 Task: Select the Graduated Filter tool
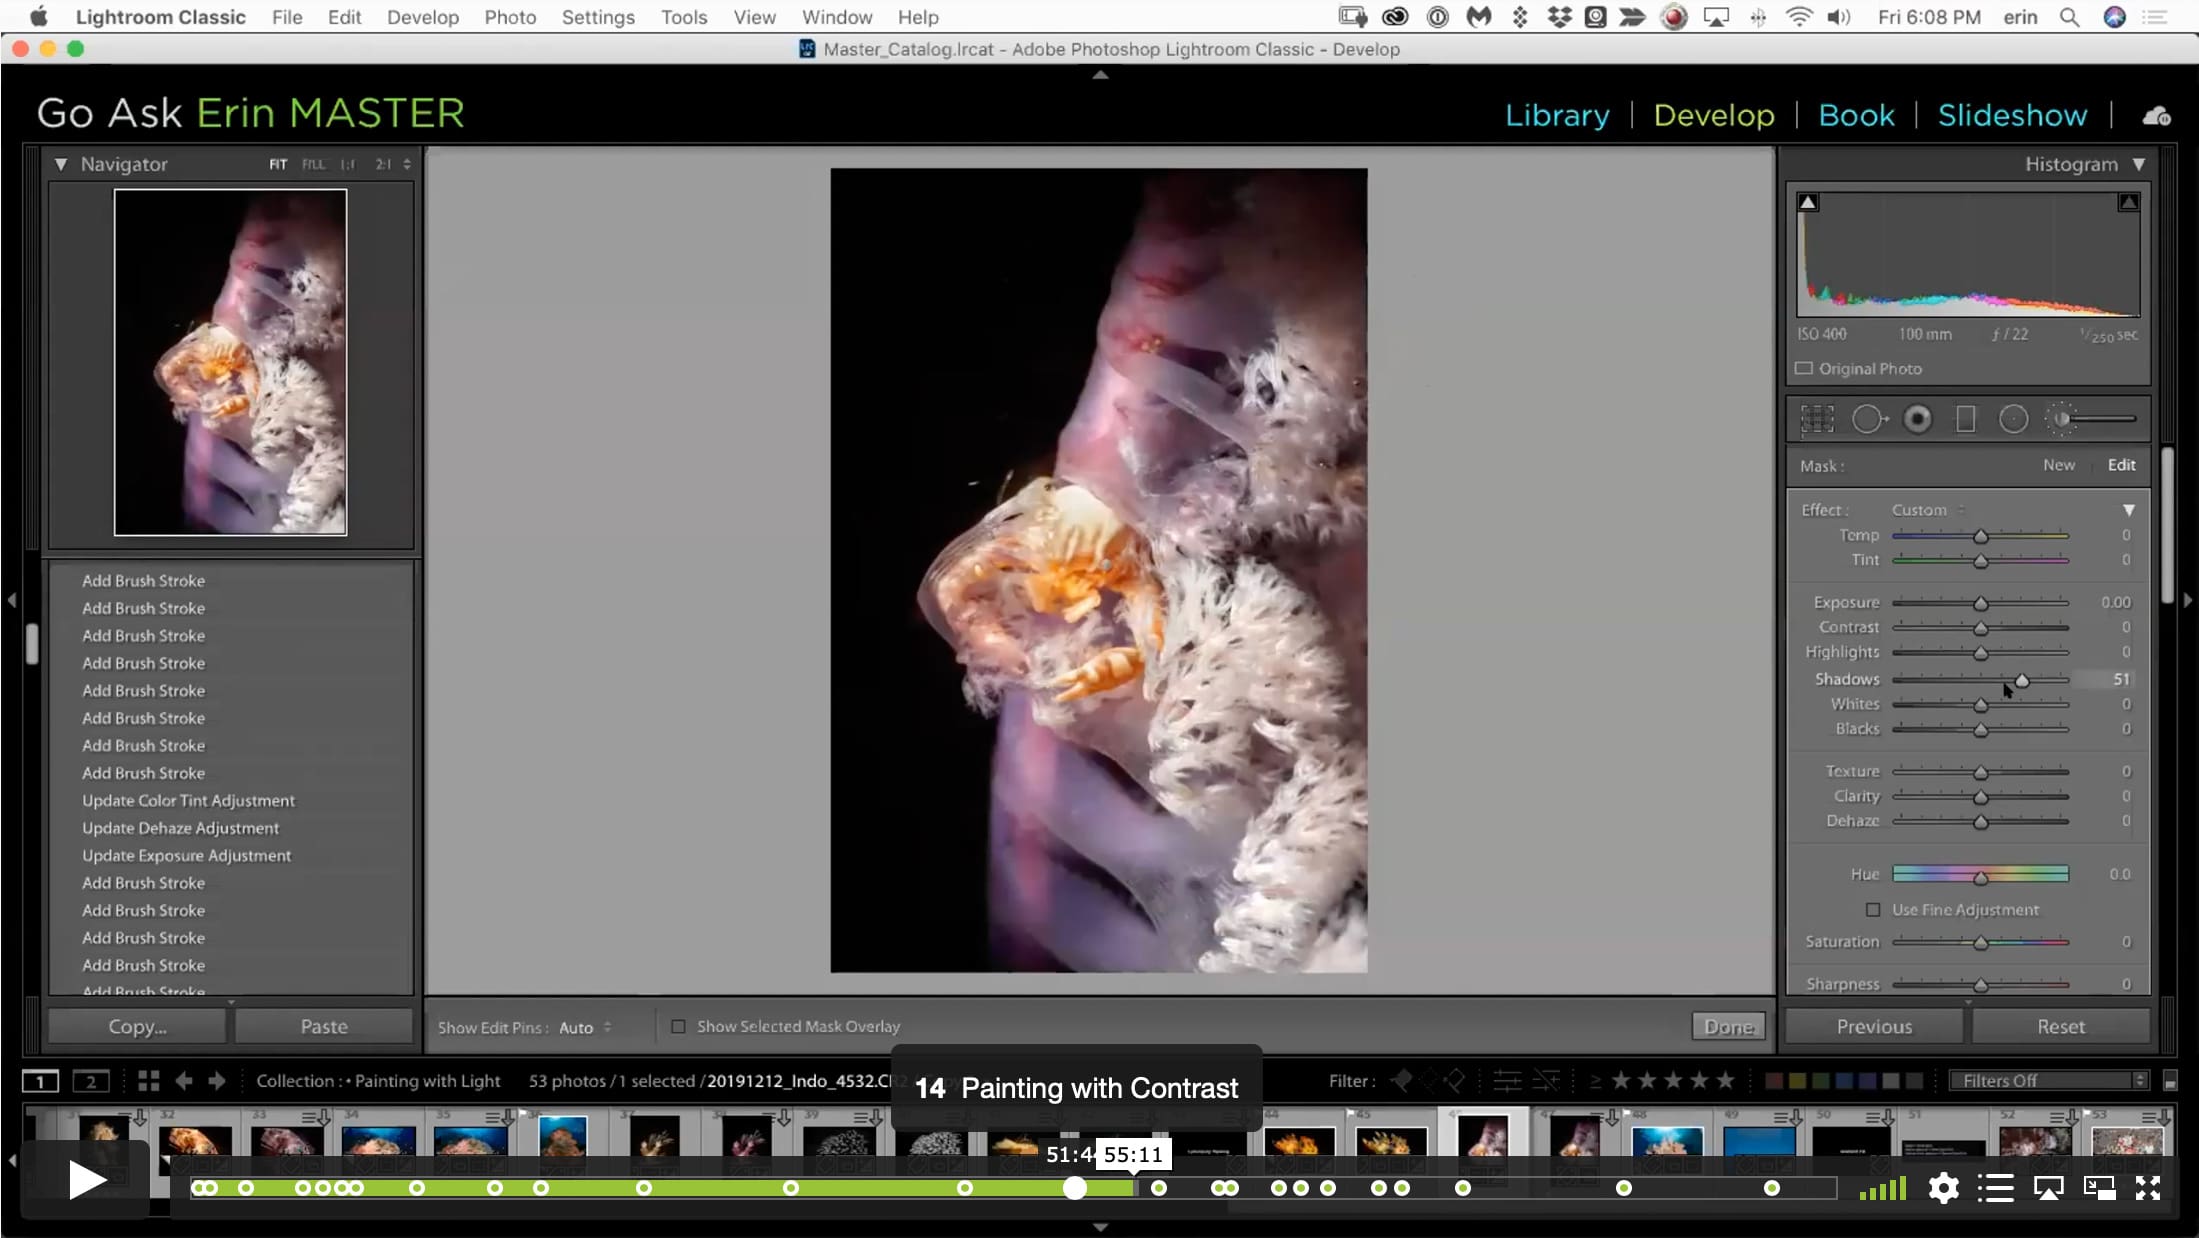tap(1965, 419)
